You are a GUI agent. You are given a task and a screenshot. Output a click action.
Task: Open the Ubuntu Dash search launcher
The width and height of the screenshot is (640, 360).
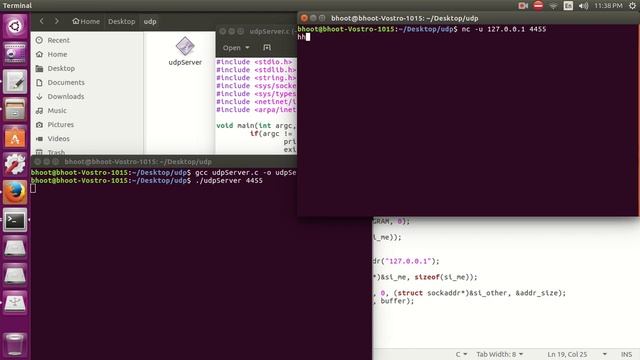click(x=15, y=27)
